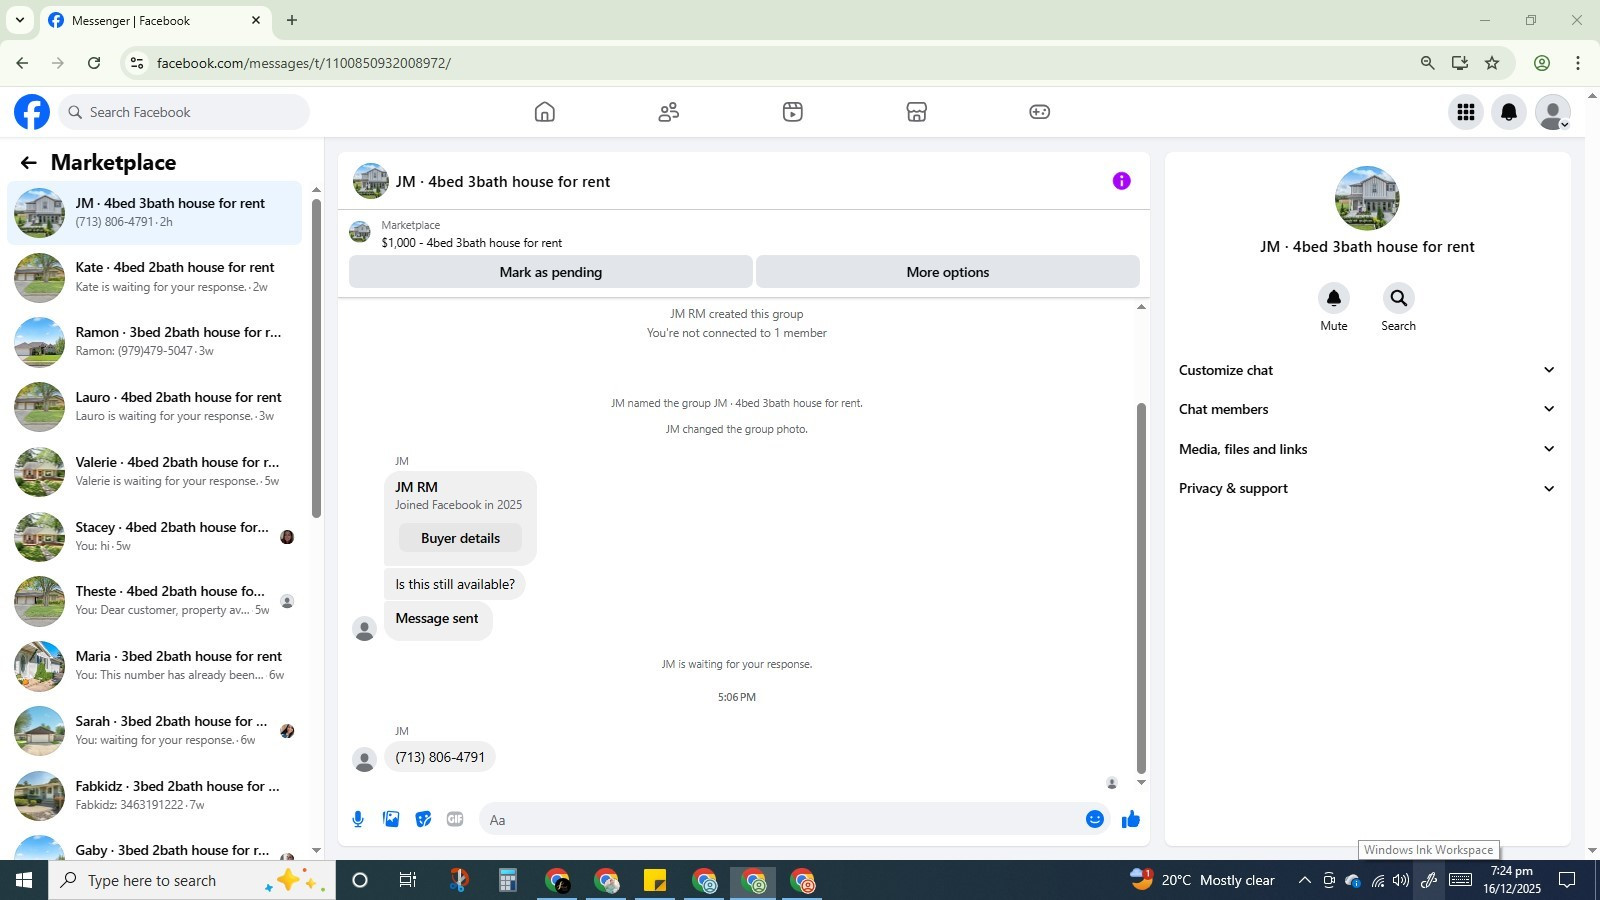The image size is (1600, 900).
Task: Open Chrome profile icon
Action: 1542,63
